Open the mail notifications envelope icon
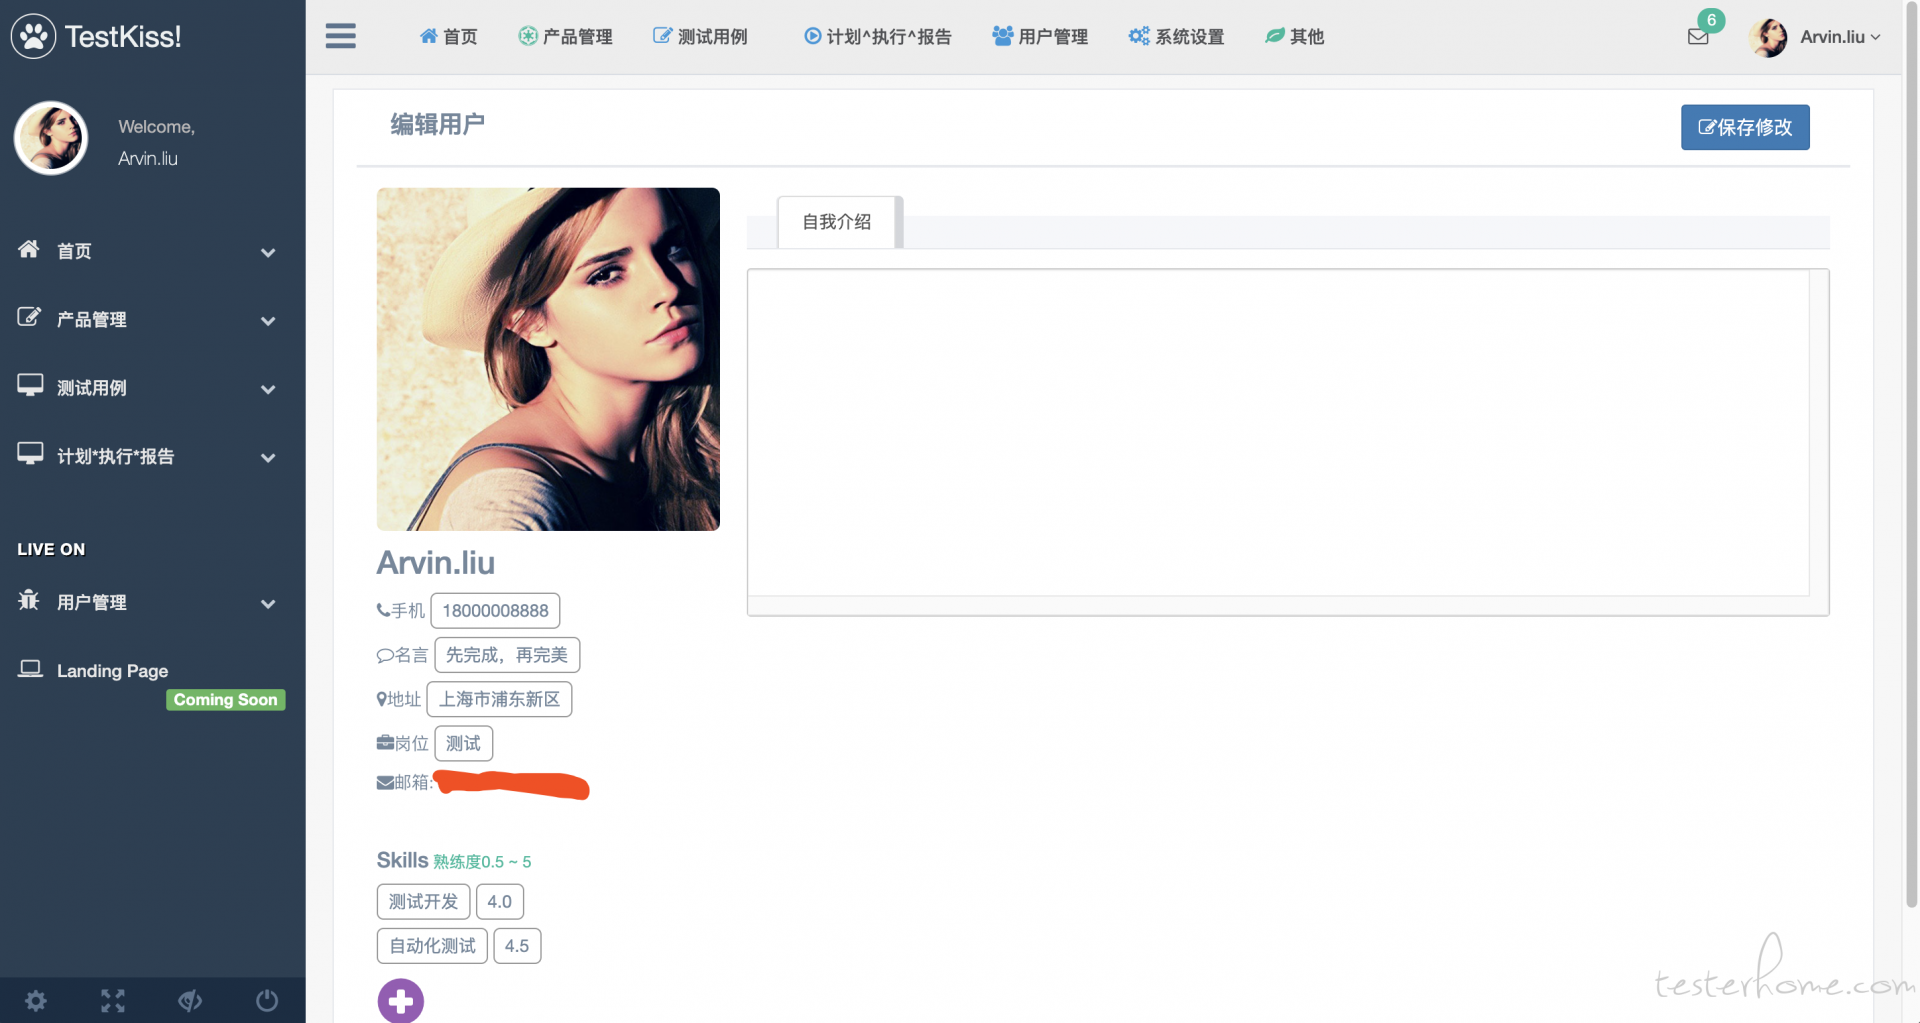This screenshot has width=1920, height=1023. (x=1698, y=37)
